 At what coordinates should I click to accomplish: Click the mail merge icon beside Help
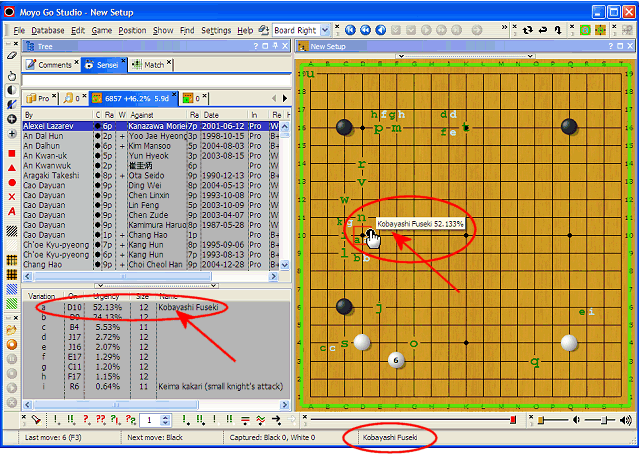click(x=263, y=30)
